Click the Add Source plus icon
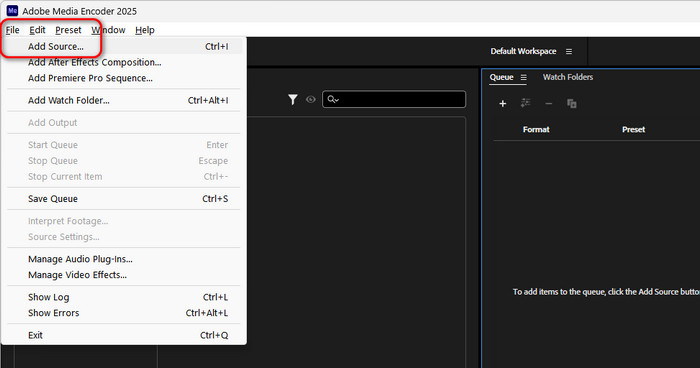The image size is (700, 368). [503, 104]
